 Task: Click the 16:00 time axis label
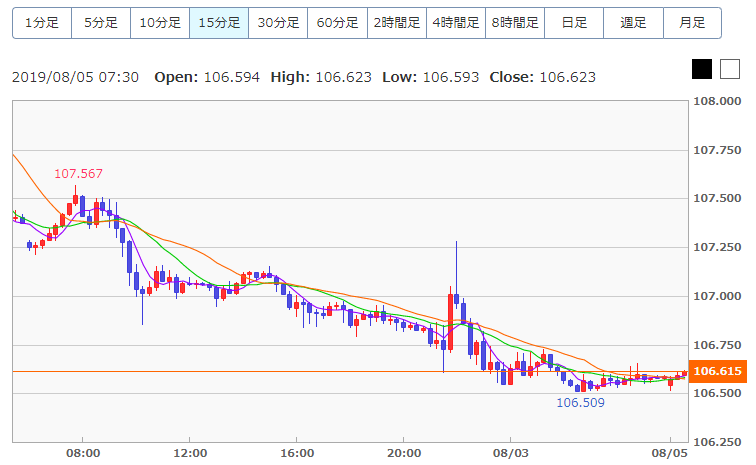296,452
